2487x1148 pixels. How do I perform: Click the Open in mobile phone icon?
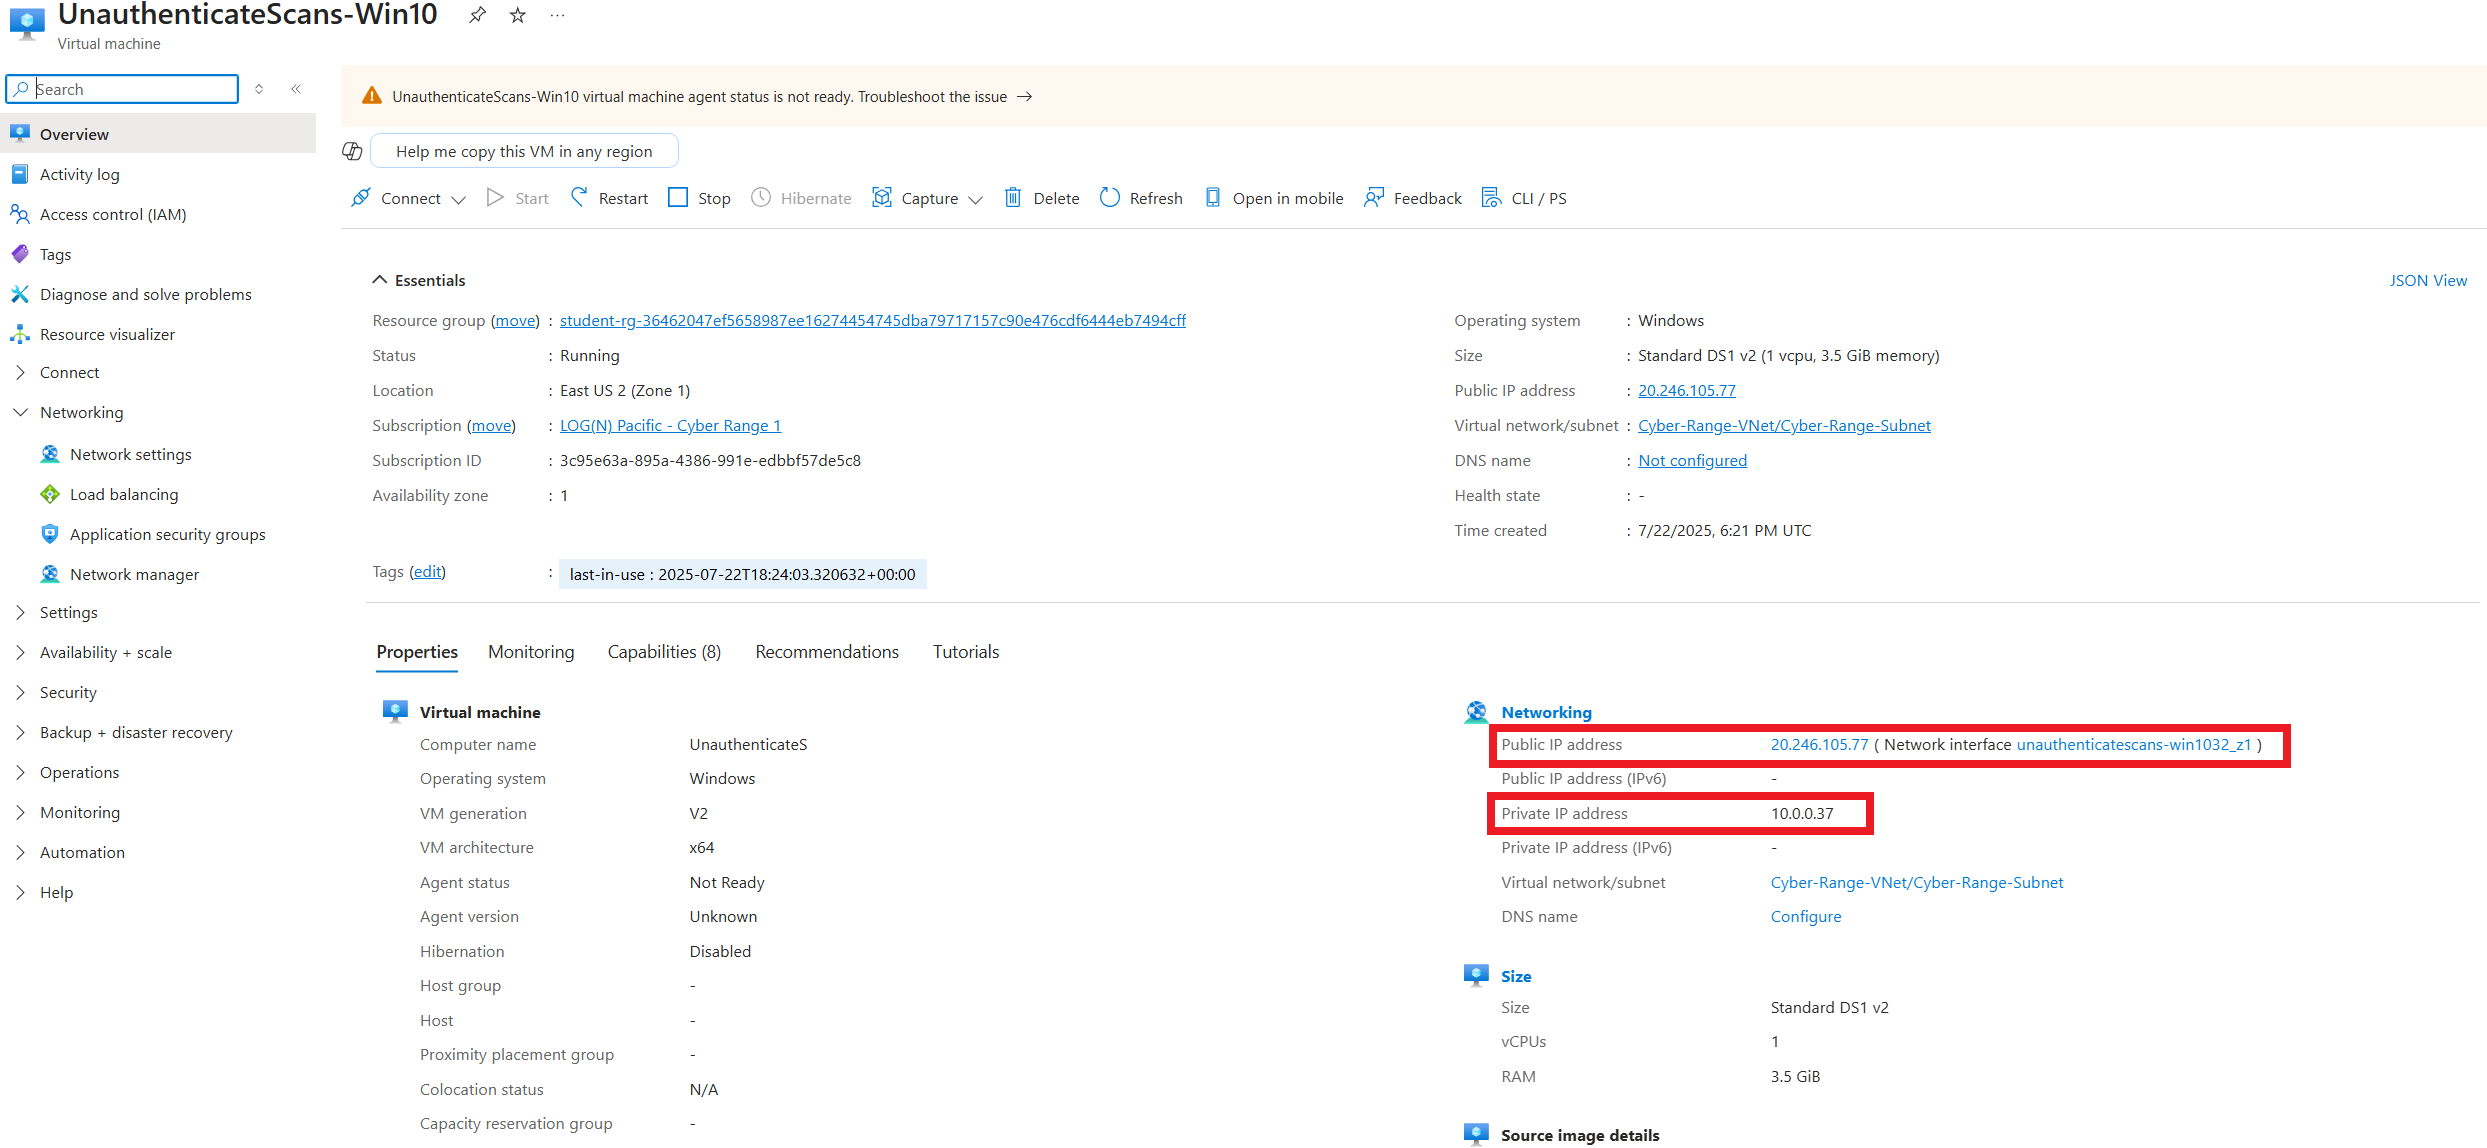1213,198
